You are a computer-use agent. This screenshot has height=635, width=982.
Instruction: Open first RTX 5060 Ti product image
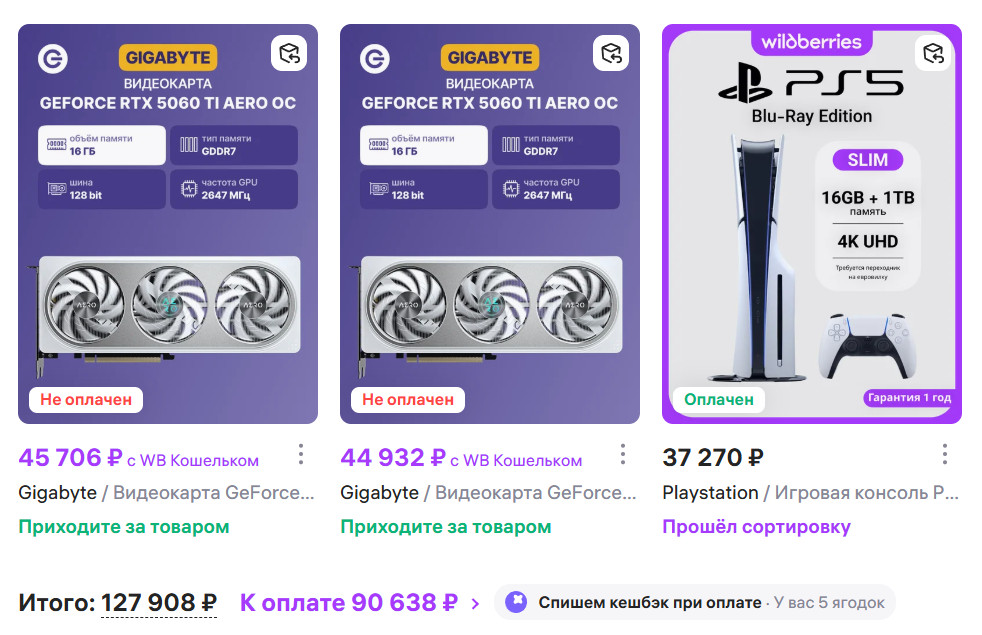(x=168, y=224)
